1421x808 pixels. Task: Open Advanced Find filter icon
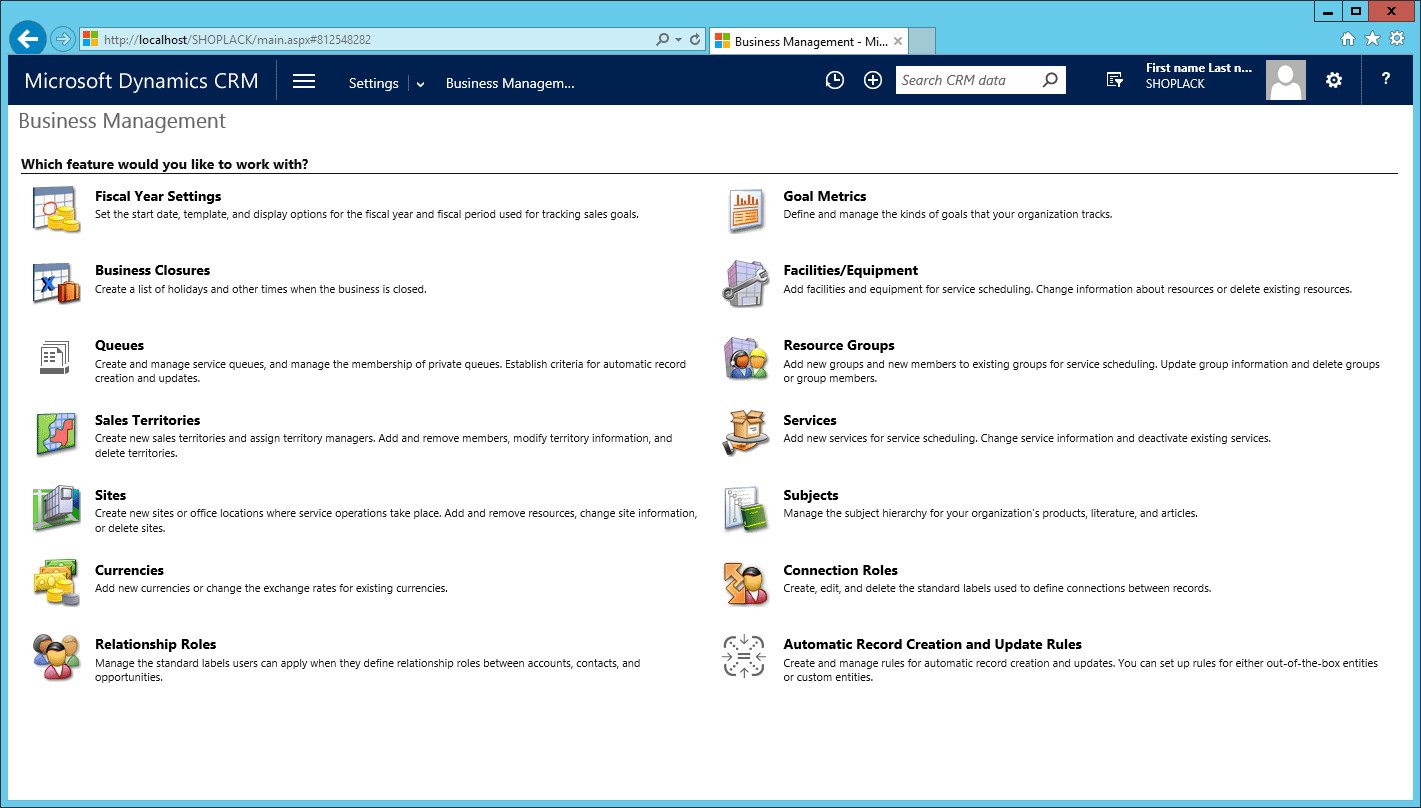point(1115,80)
